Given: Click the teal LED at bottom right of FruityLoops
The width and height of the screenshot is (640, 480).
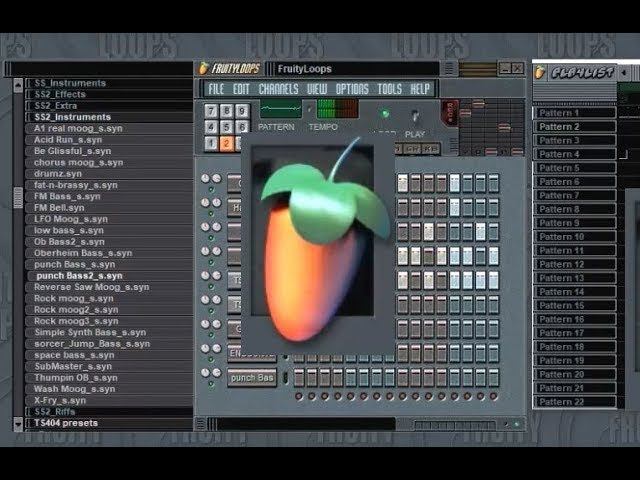Looking at the screenshot, I should (x=516, y=424).
